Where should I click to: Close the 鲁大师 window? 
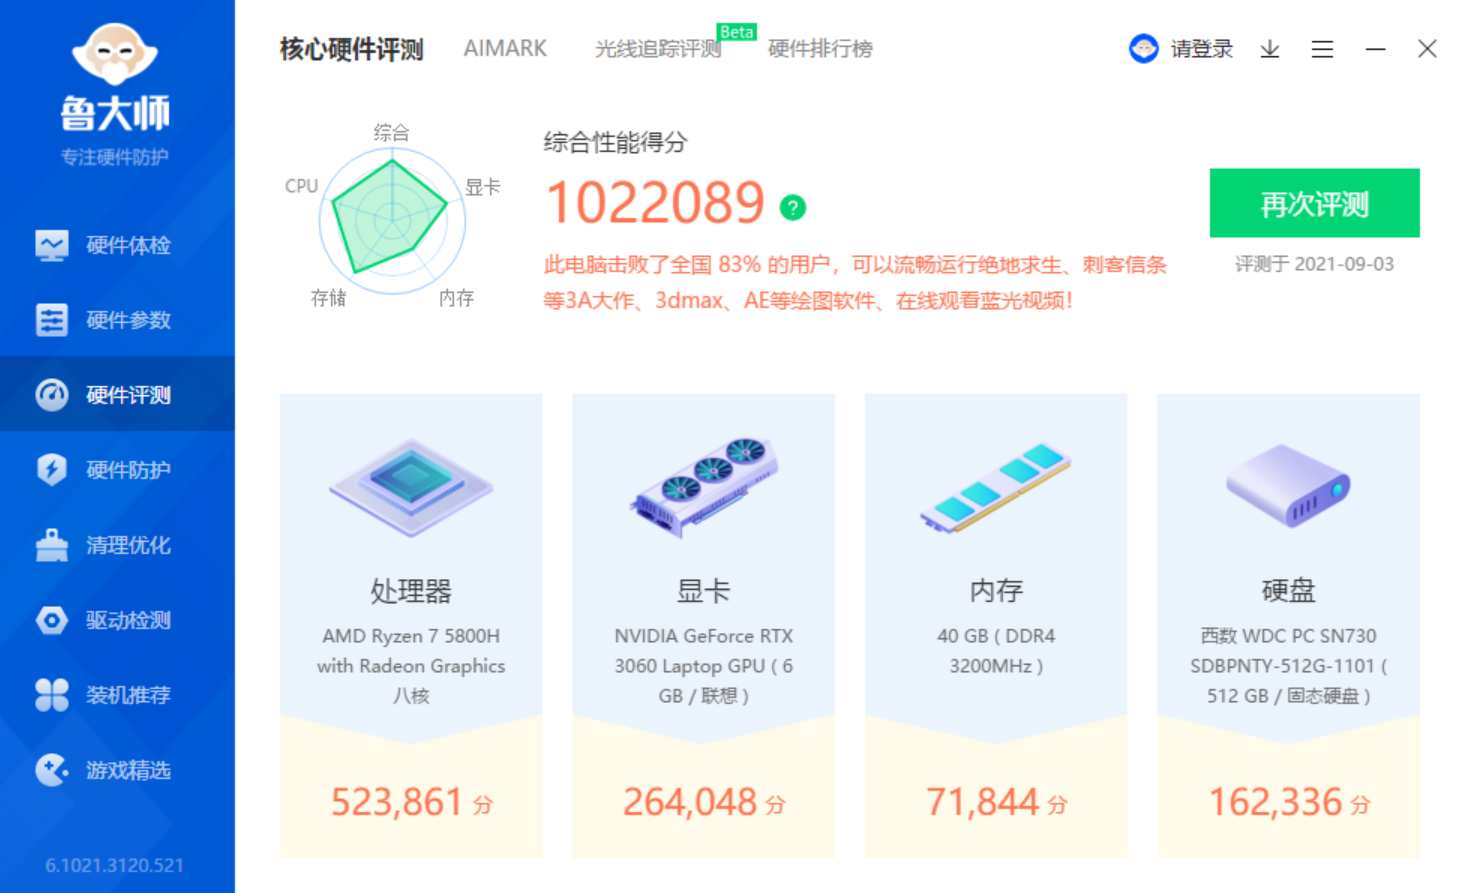pos(1427,49)
